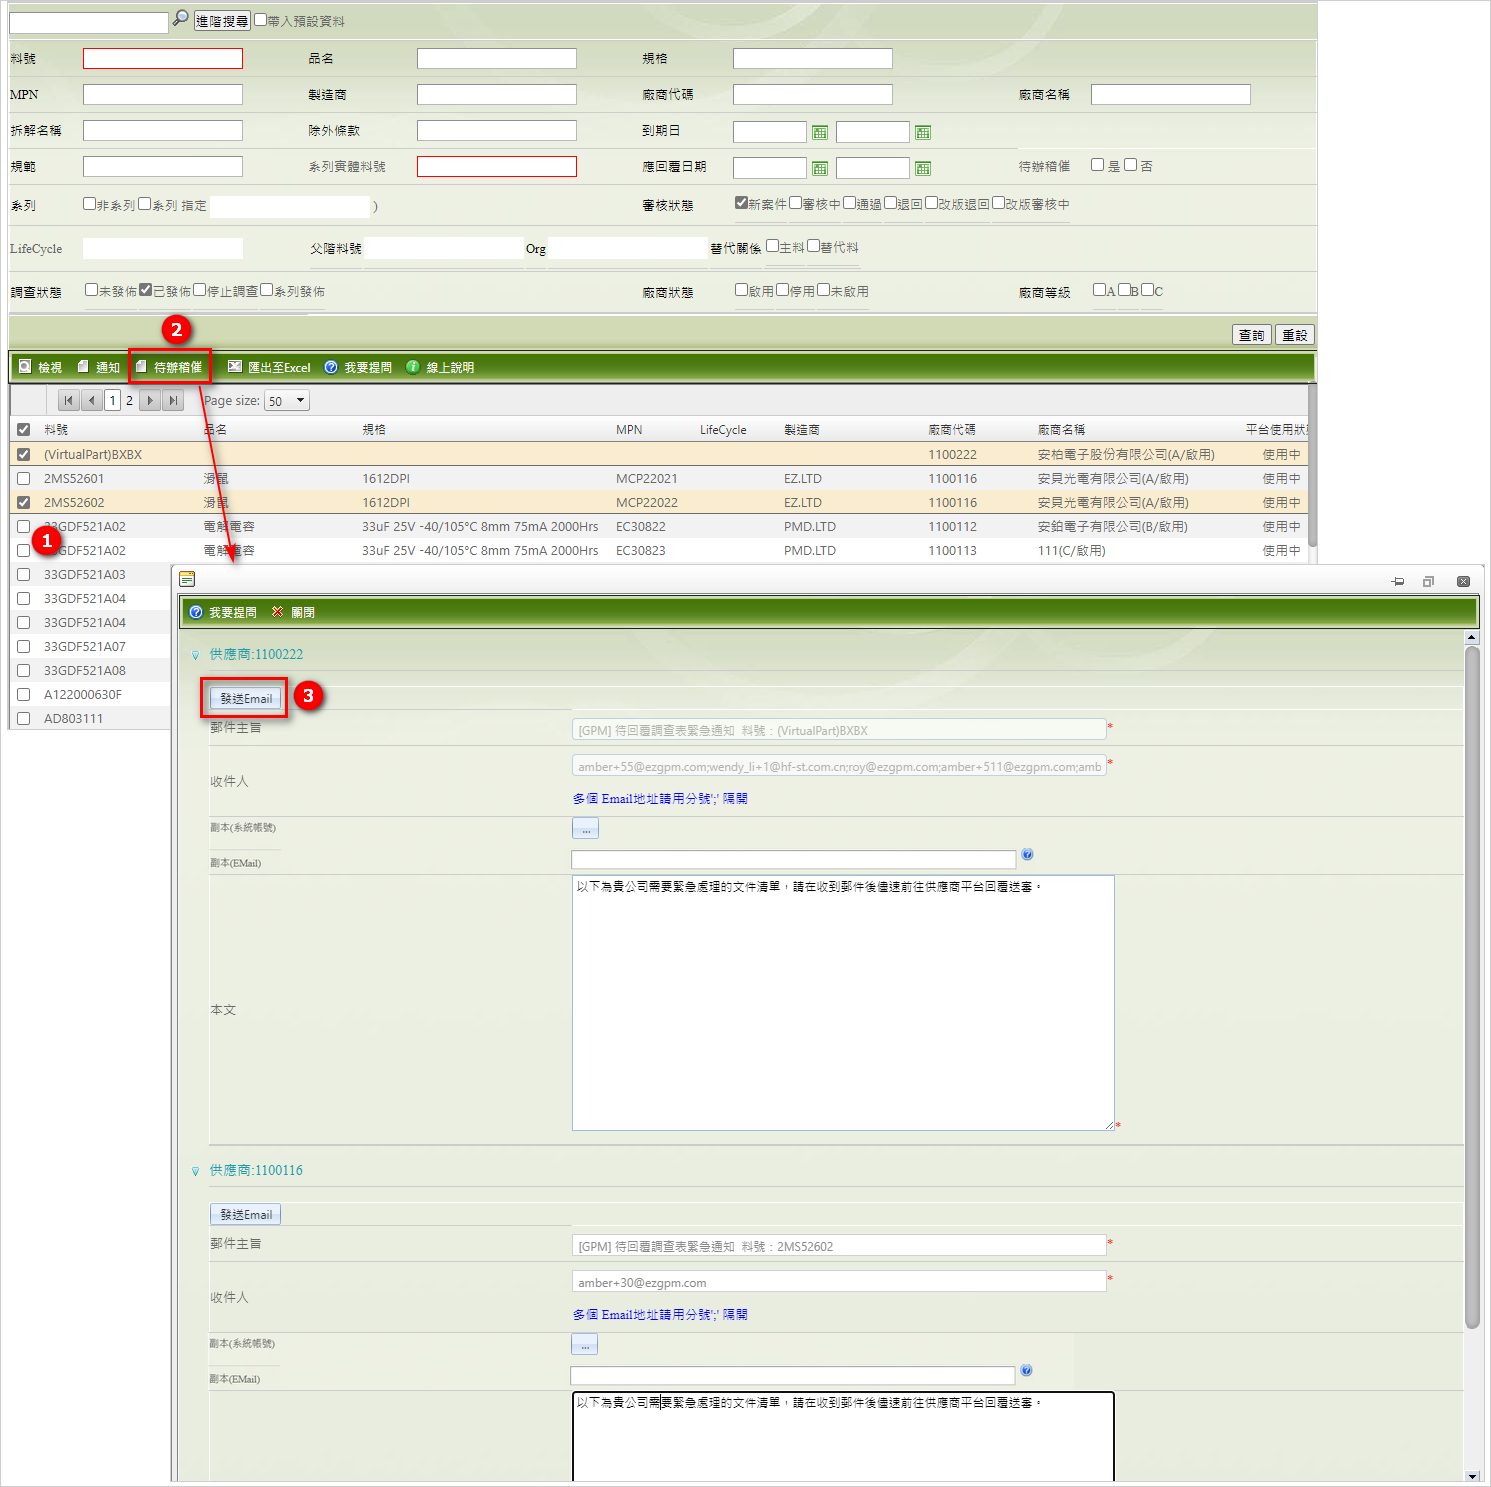
Task: Click the popup restore window icon
Action: [1428, 581]
